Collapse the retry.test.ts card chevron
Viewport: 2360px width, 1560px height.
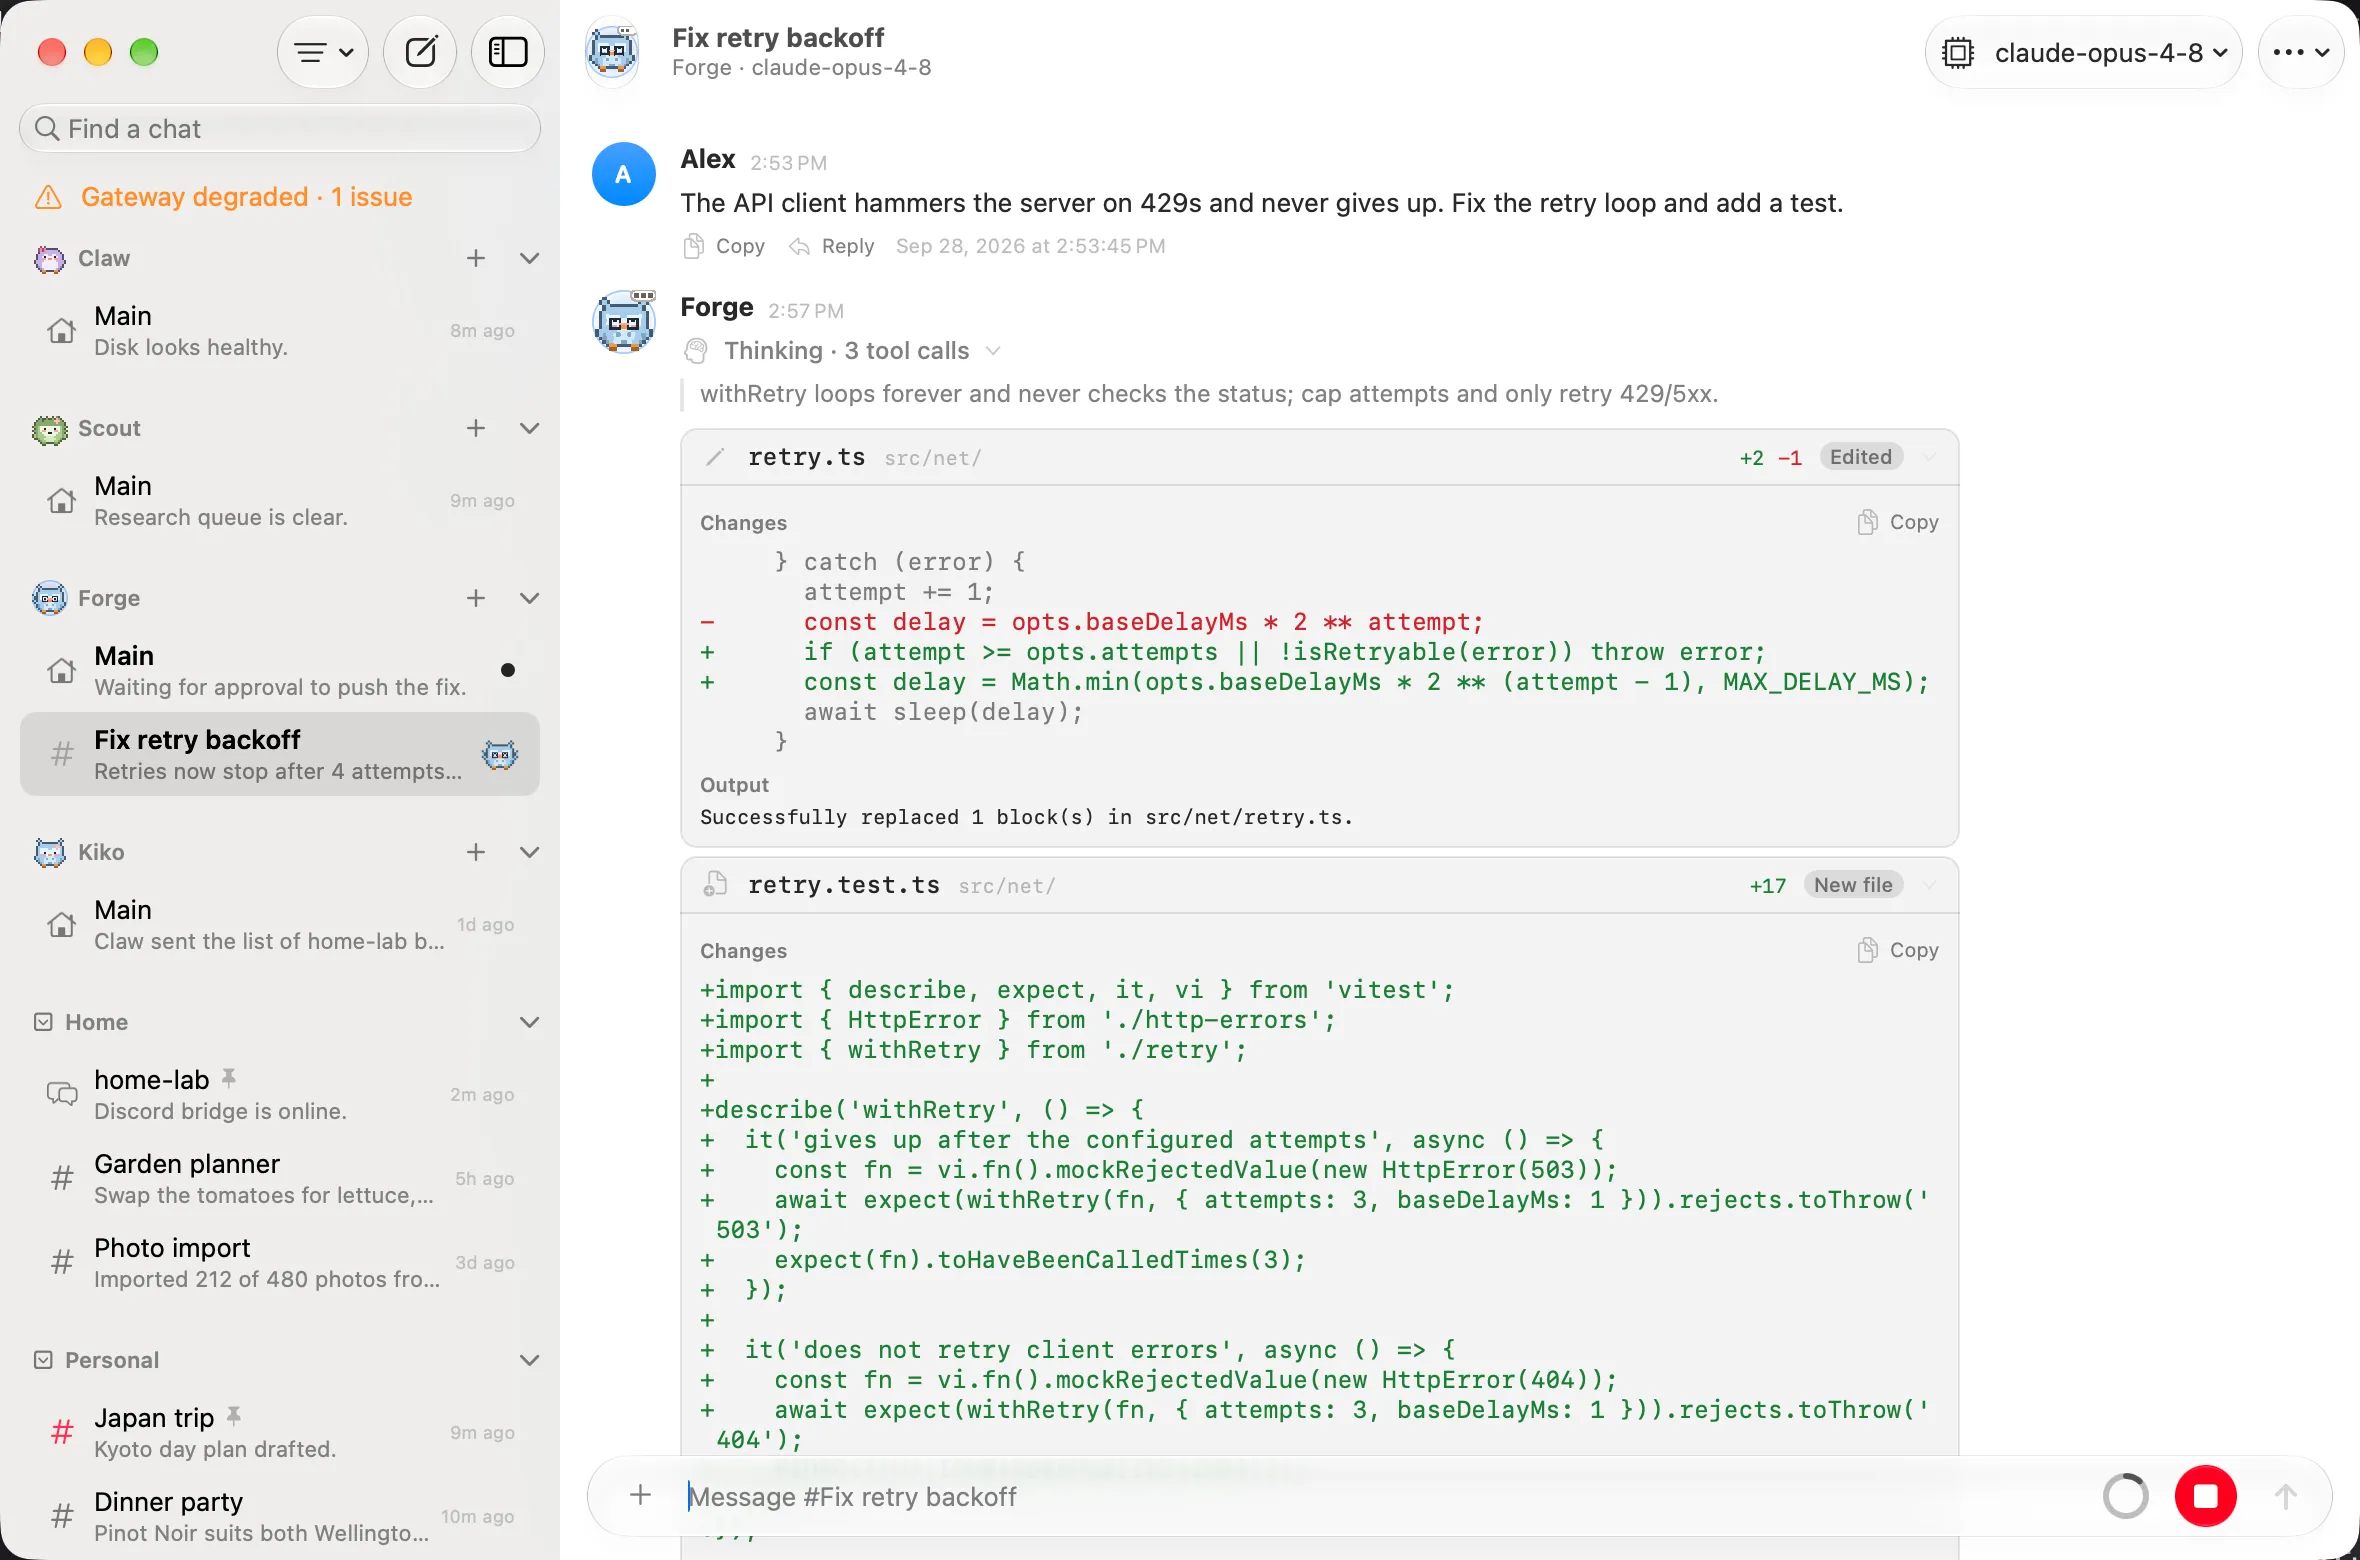coord(1930,885)
